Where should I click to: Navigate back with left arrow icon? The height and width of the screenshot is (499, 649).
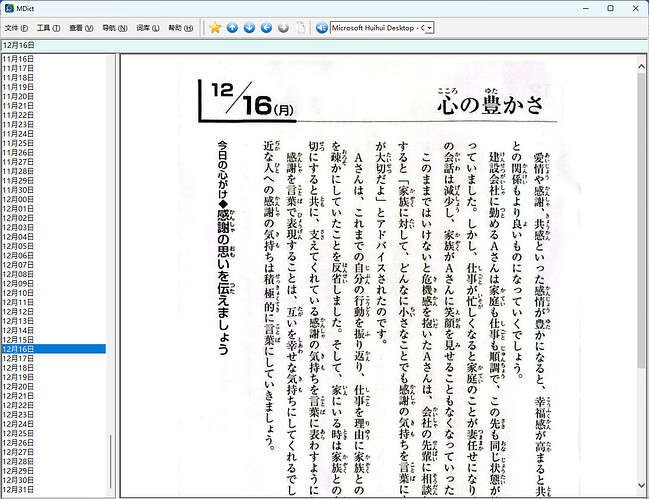point(266,28)
